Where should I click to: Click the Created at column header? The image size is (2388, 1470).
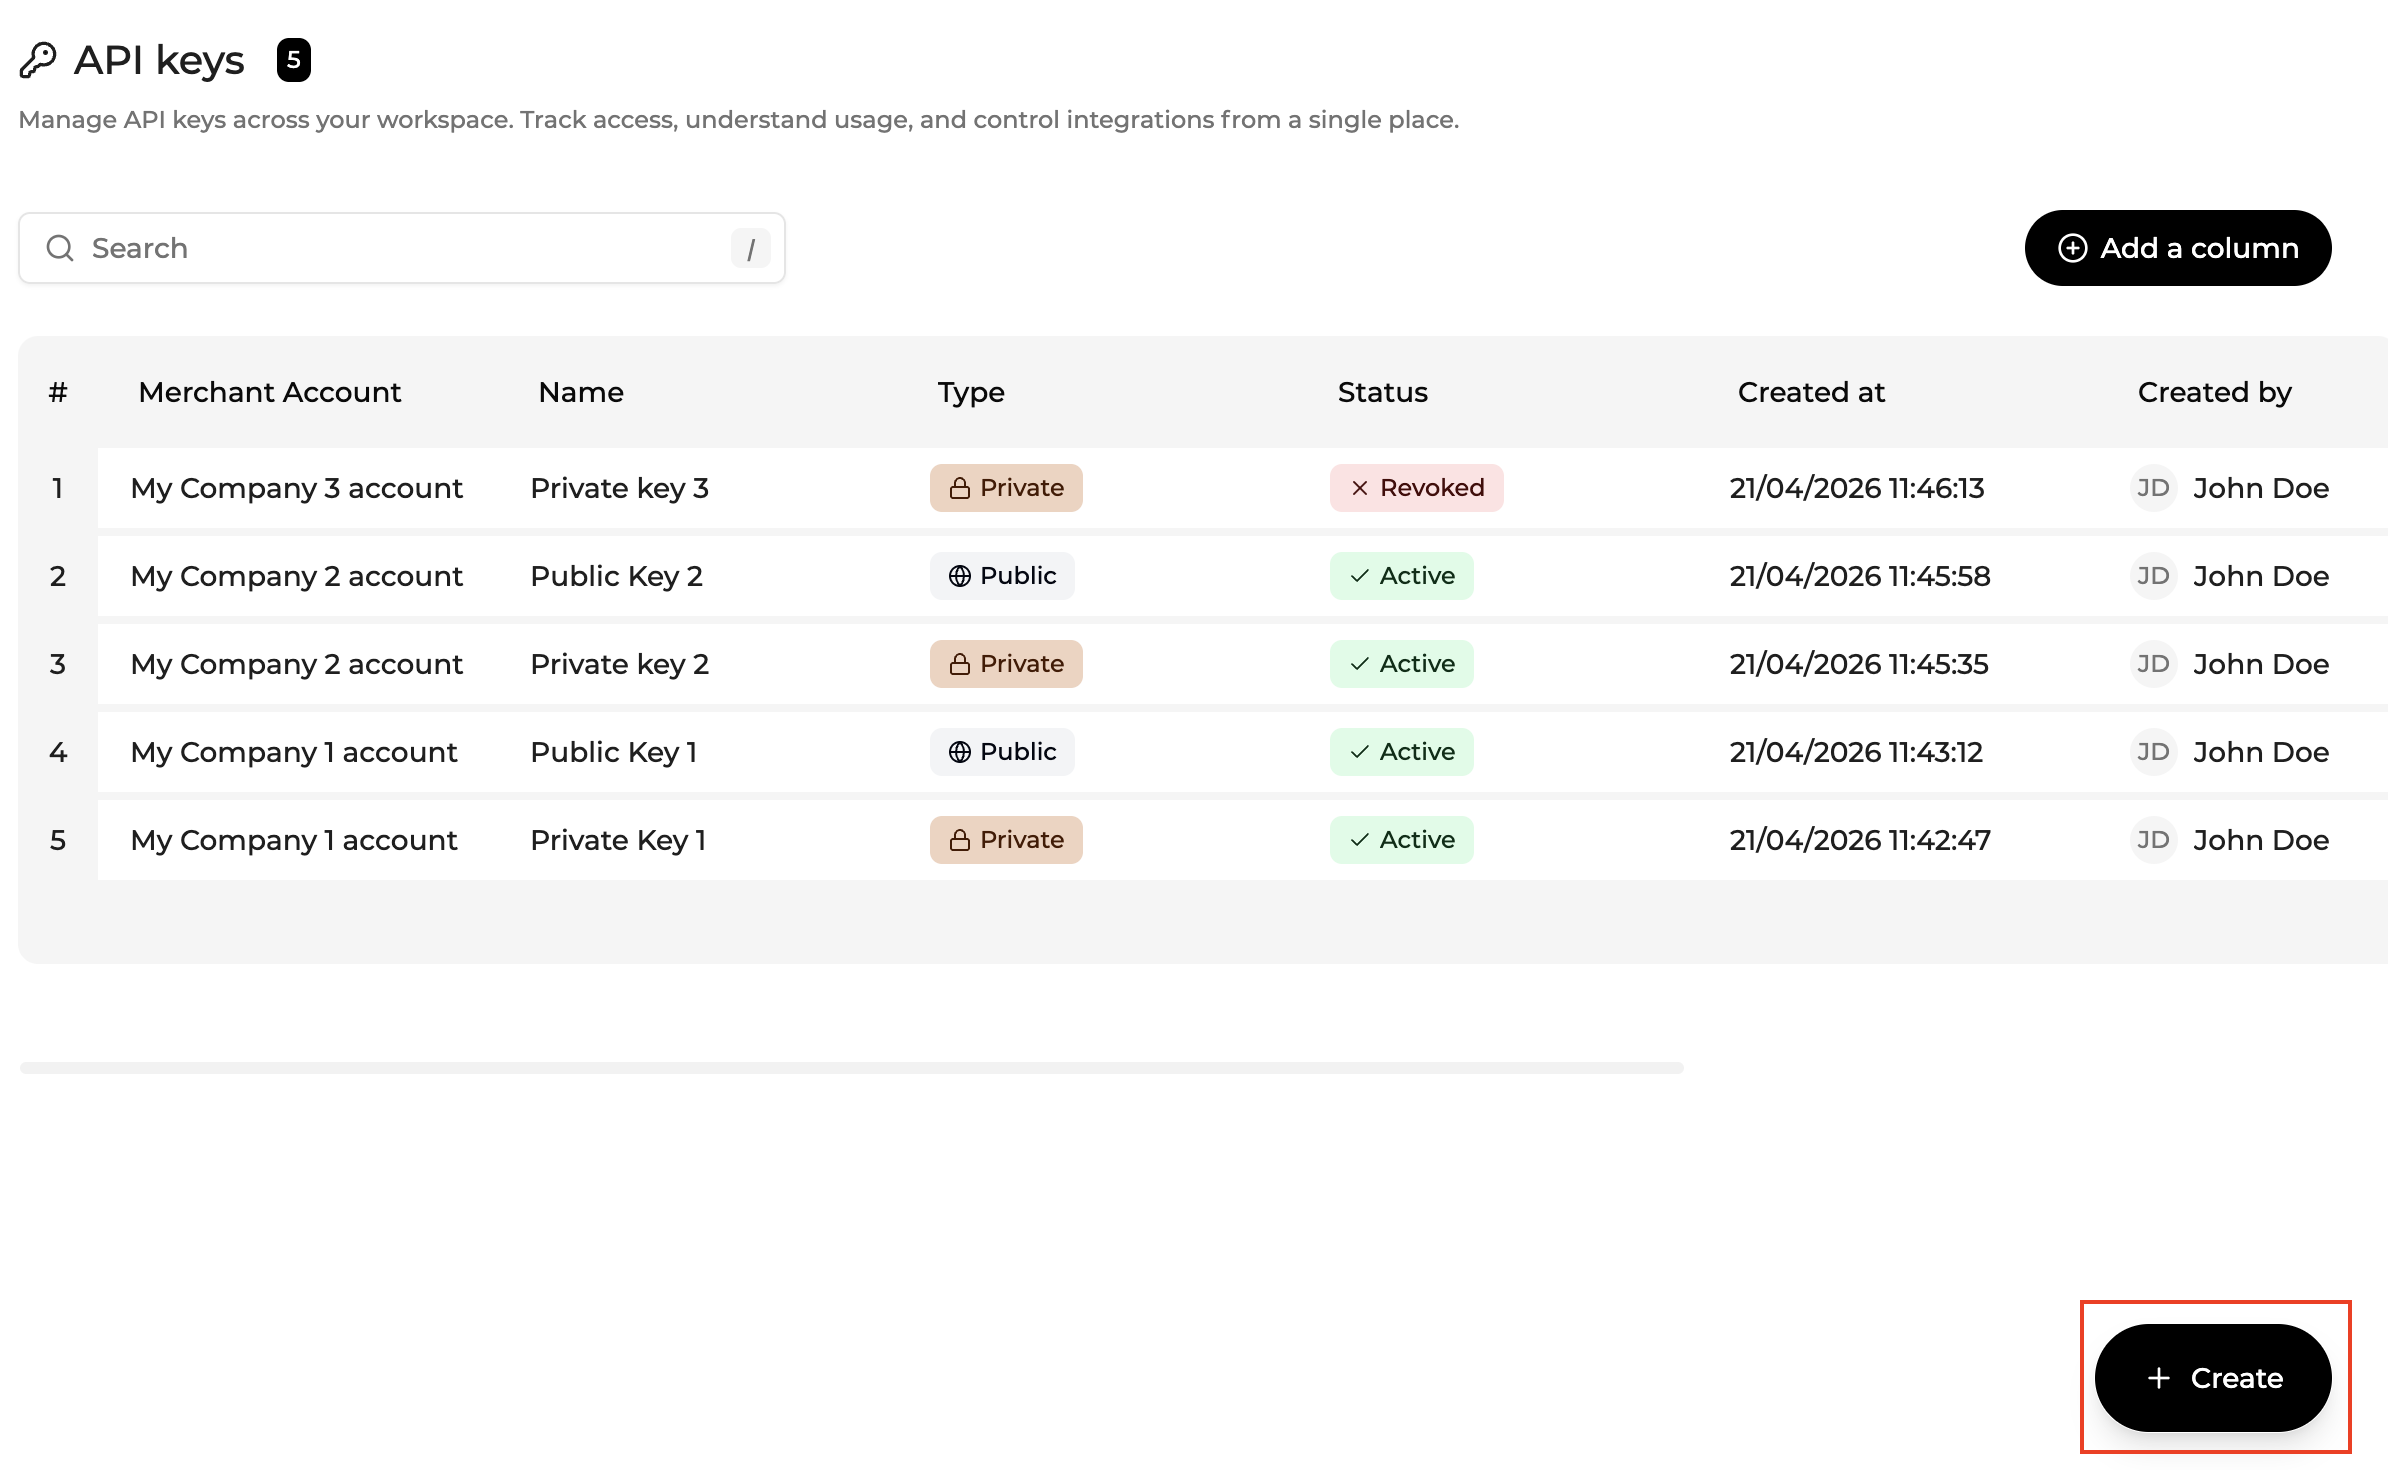[1810, 392]
